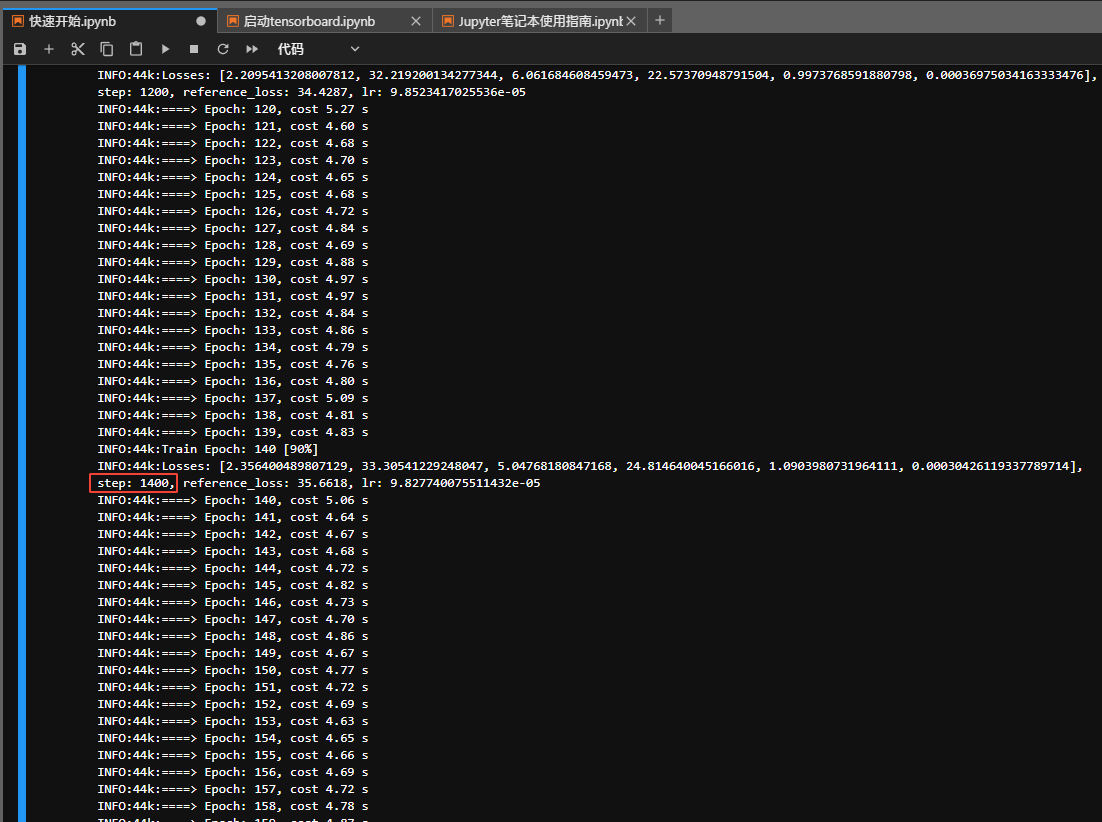The image size is (1102, 822).
Task: Interrupt the kernel with stop icon
Action: coord(194,49)
